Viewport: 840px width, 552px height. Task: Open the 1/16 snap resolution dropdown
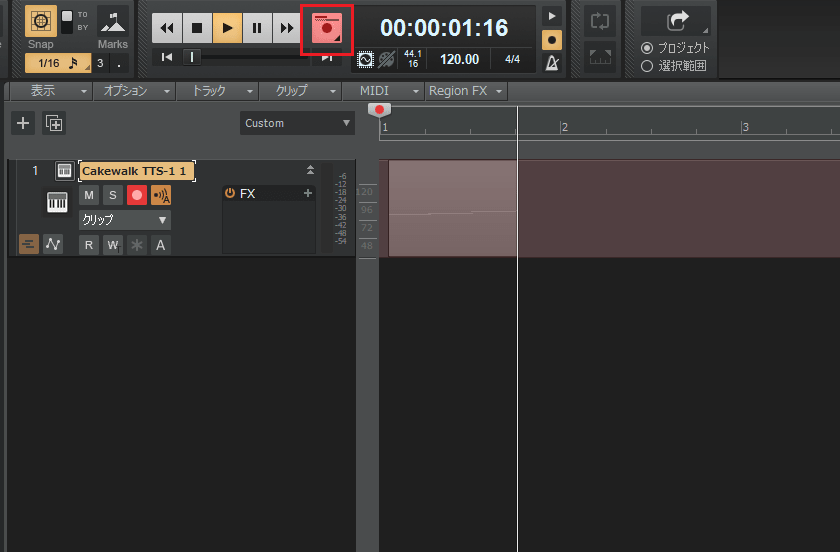(x=60, y=64)
